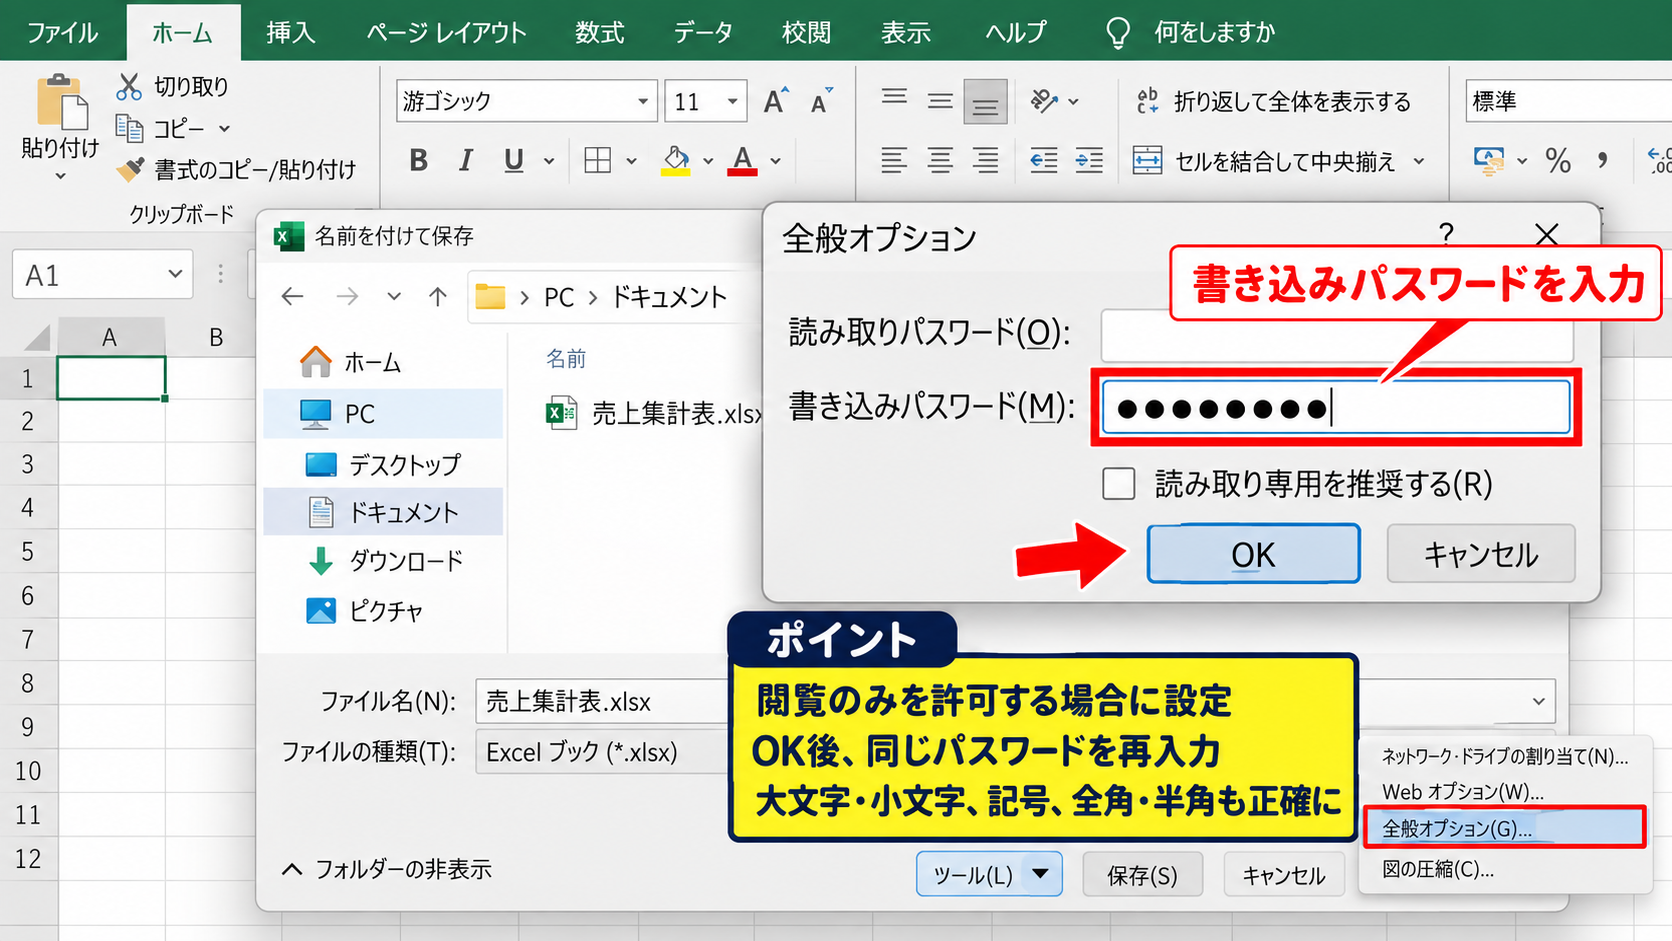
Task: Open the ファイル tab
Action: click(x=62, y=32)
